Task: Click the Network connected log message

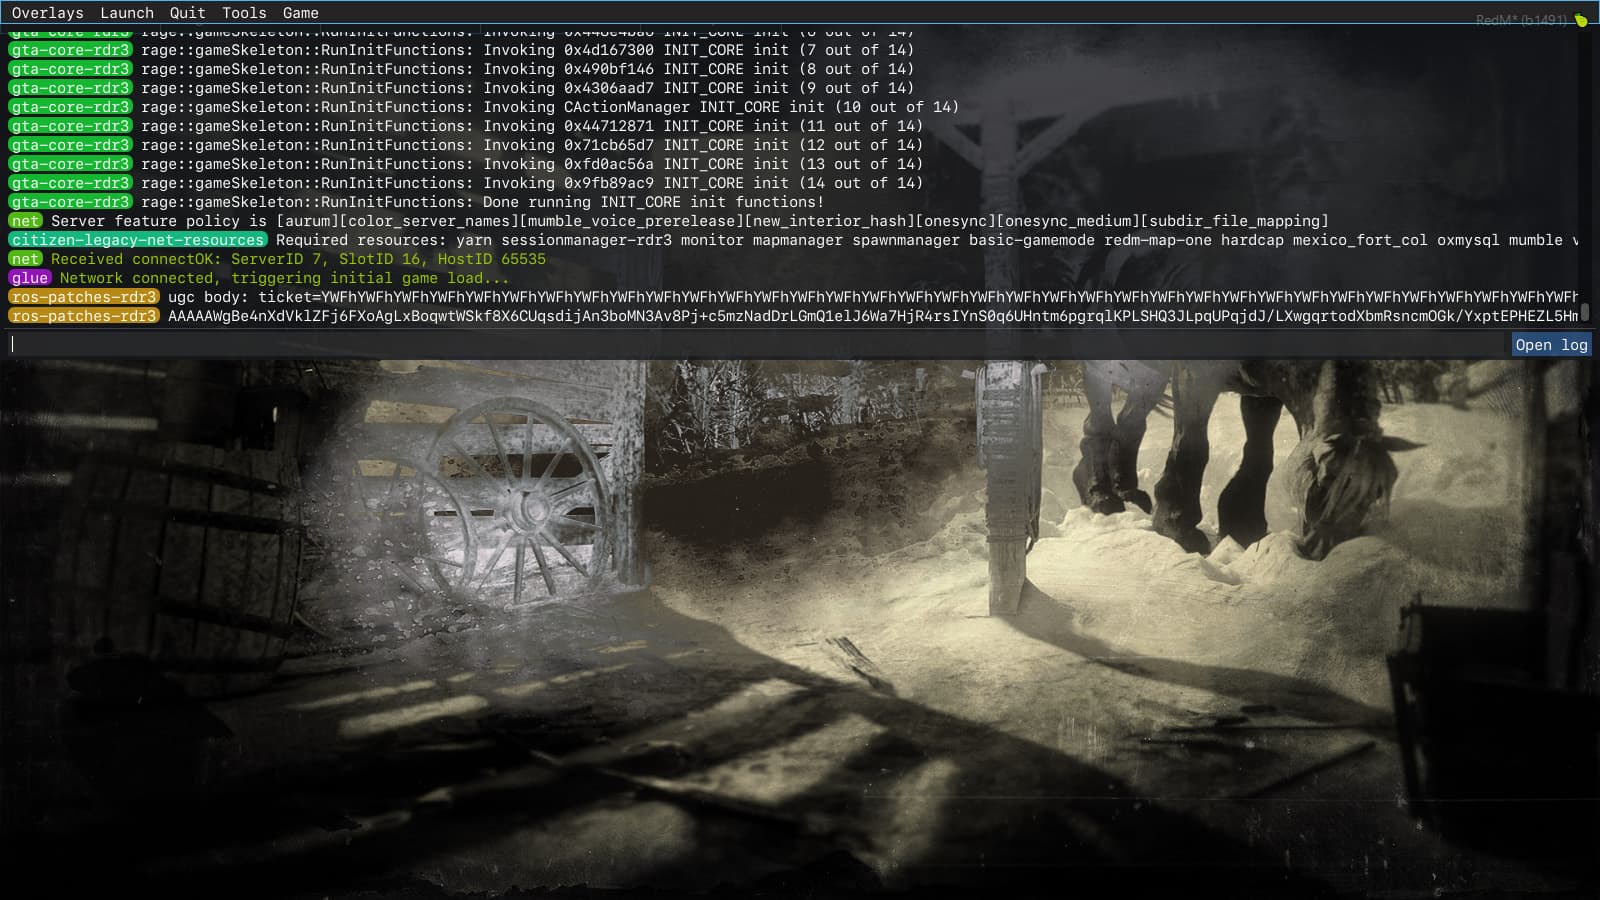Action: (x=280, y=278)
